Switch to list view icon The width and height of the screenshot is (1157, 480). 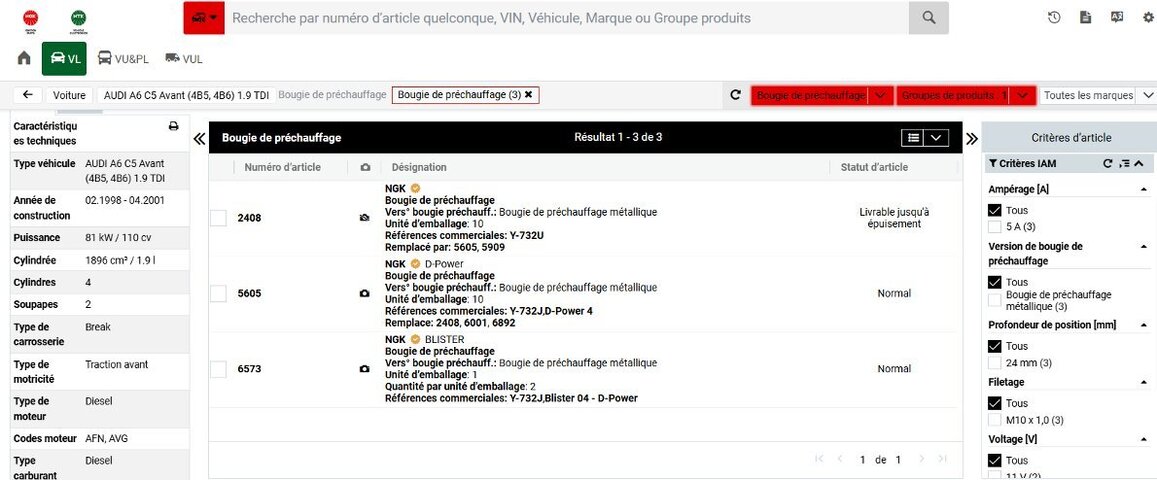(913, 137)
